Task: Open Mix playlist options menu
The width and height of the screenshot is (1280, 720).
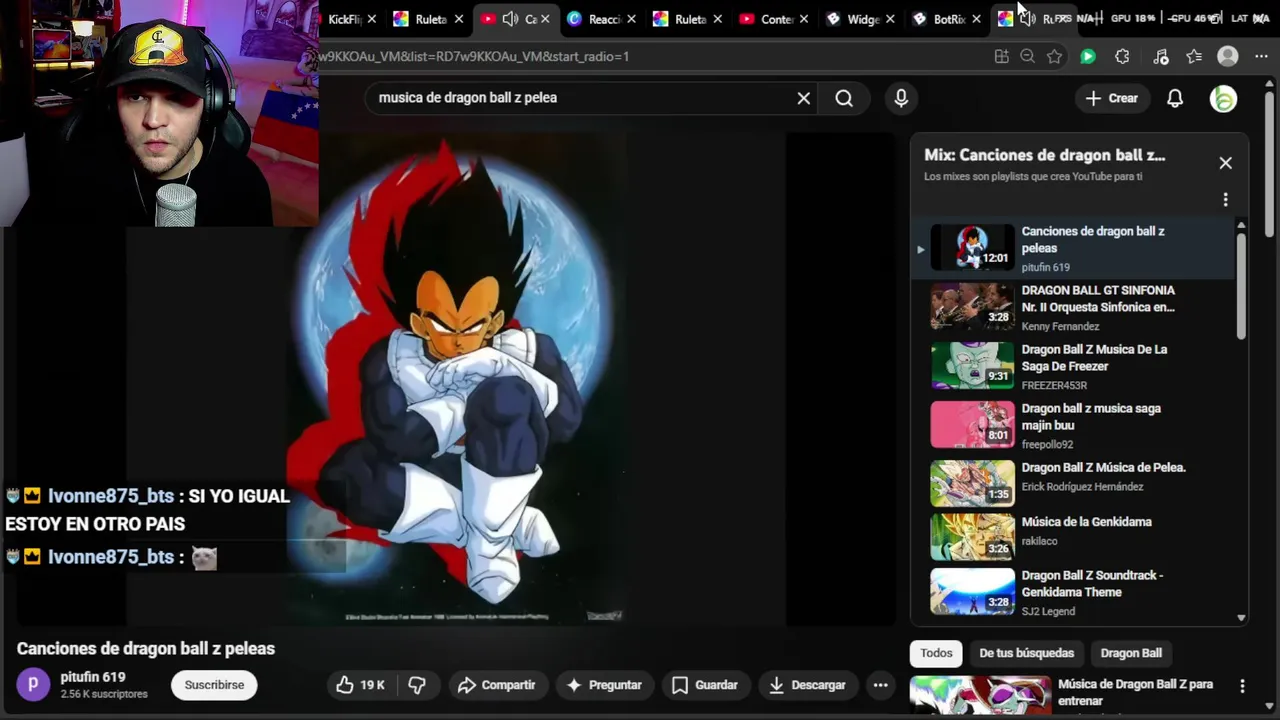Action: point(1225,200)
